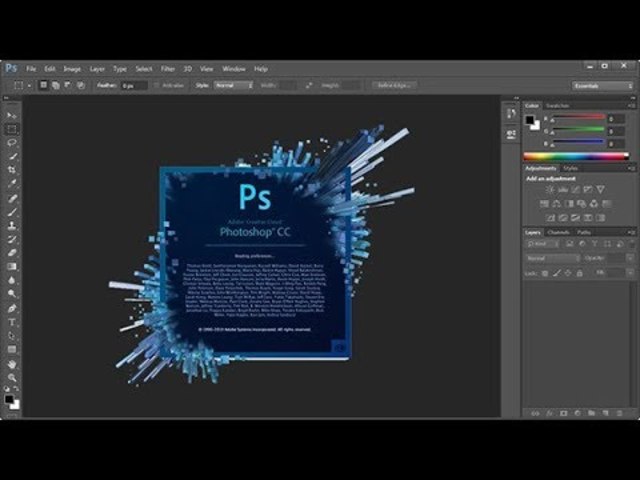Screen dimensions: 640x480
Task: Open the Color panel flyout menu
Action: click(x=631, y=106)
